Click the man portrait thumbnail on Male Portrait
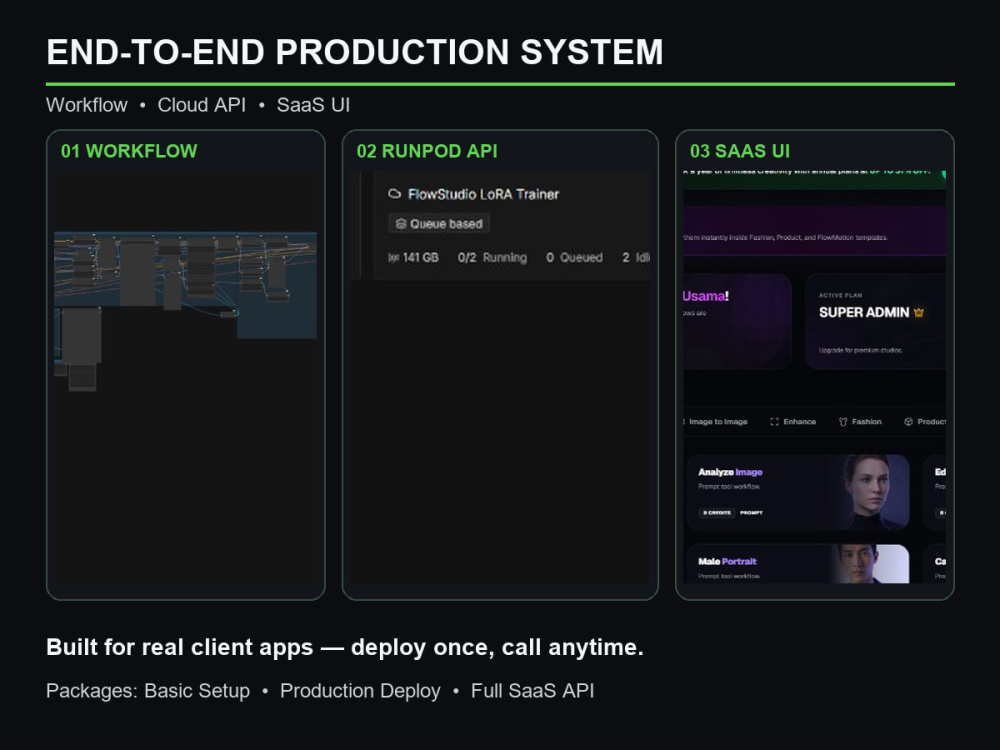1000x750 pixels. (x=871, y=564)
